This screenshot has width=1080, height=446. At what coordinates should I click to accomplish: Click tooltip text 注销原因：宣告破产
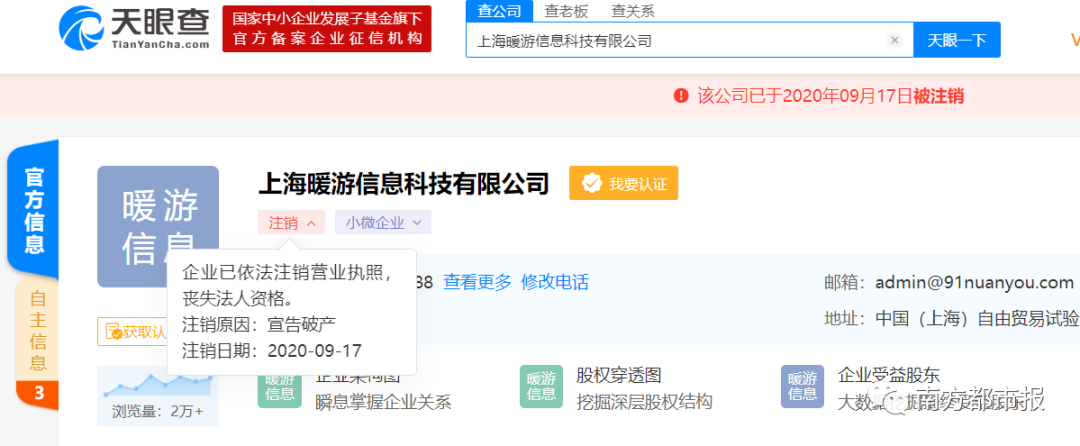coord(259,323)
